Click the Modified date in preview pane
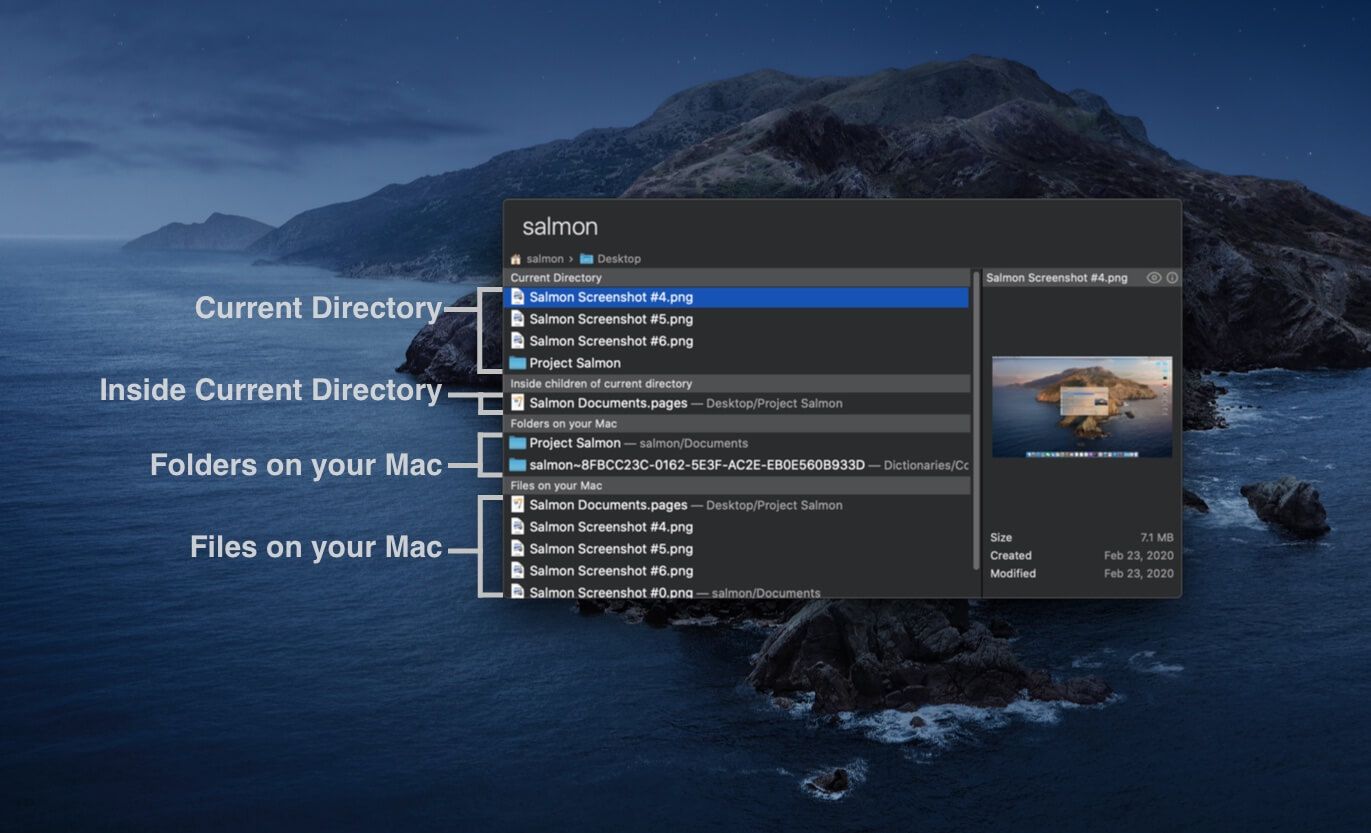The height and width of the screenshot is (833, 1371). [1139, 574]
